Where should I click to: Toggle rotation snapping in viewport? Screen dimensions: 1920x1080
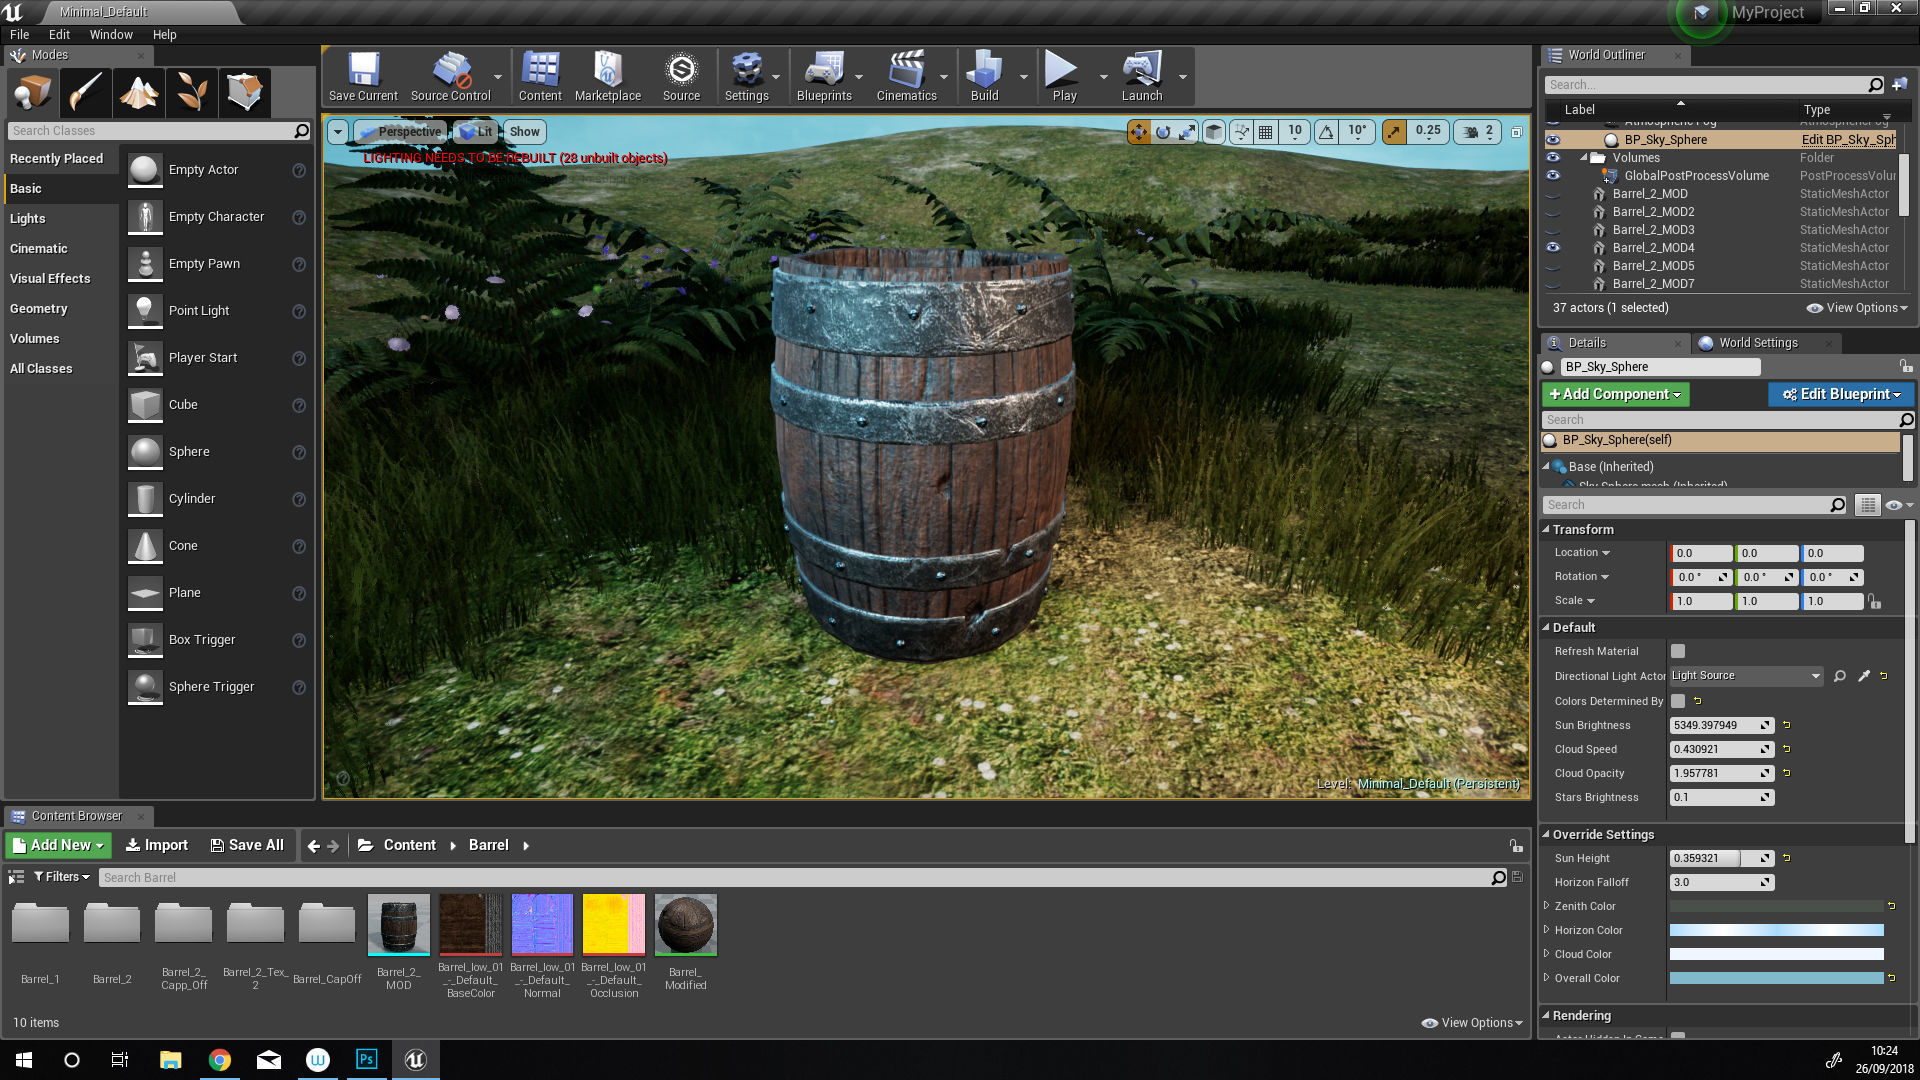click(1326, 132)
